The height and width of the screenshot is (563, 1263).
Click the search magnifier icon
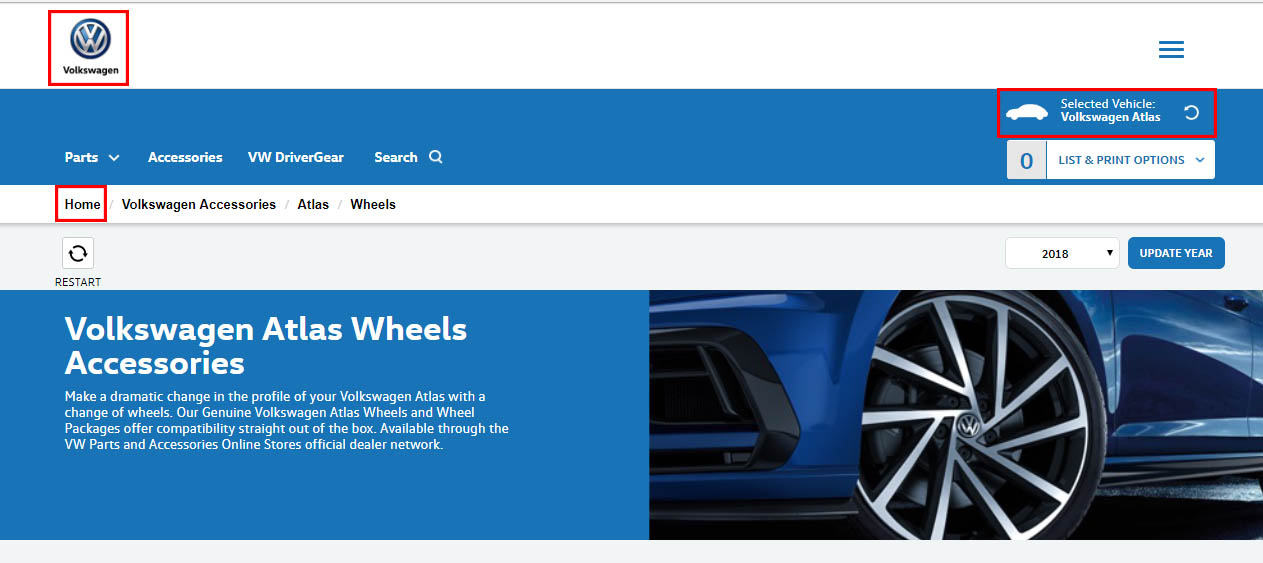click(436, 157)
